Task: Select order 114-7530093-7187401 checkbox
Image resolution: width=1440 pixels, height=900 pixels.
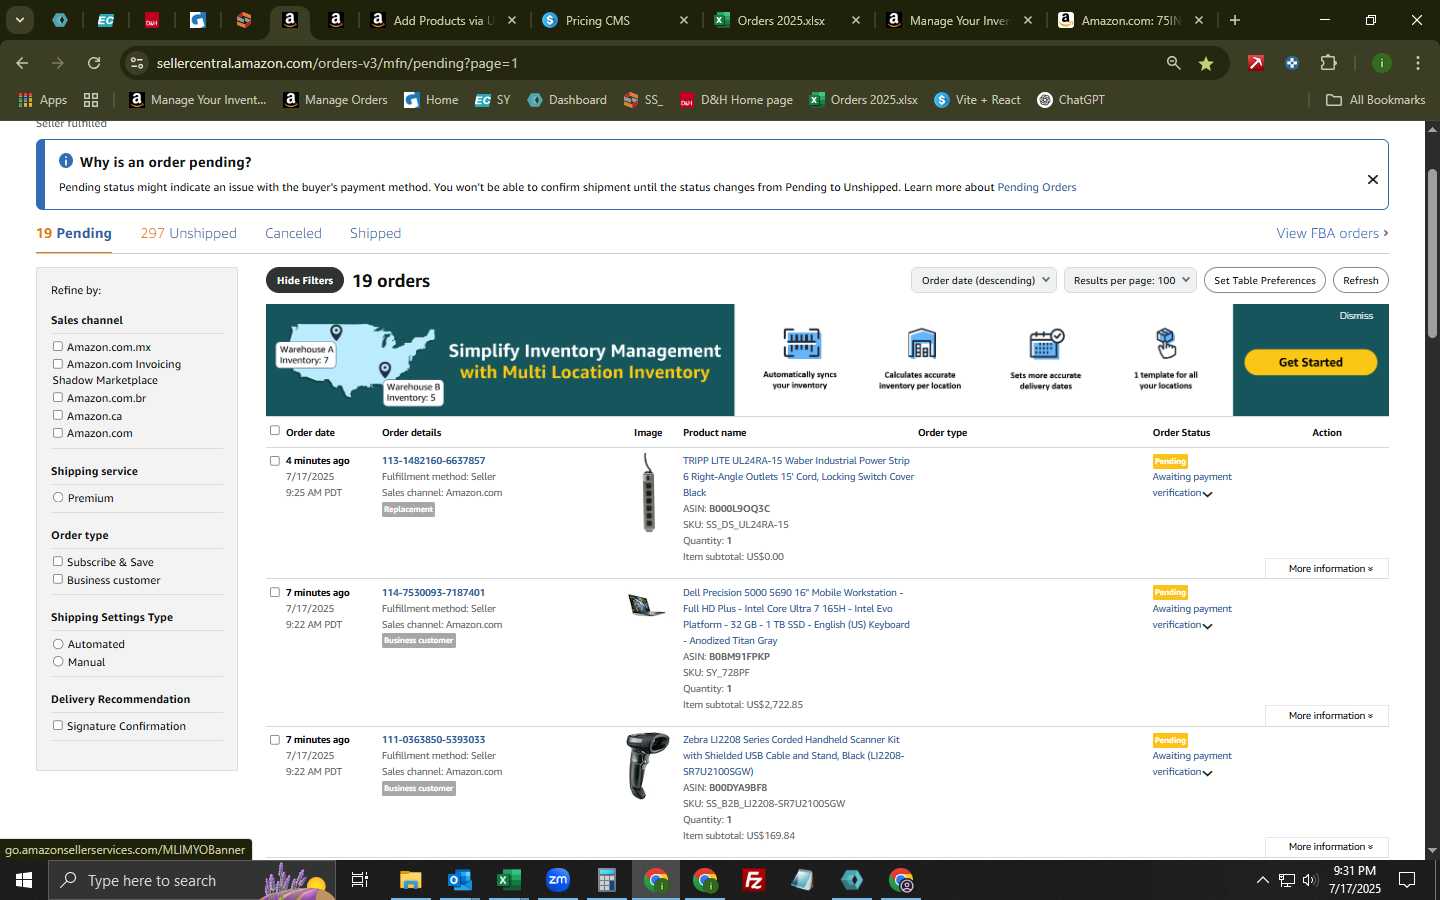Action: 275,592
